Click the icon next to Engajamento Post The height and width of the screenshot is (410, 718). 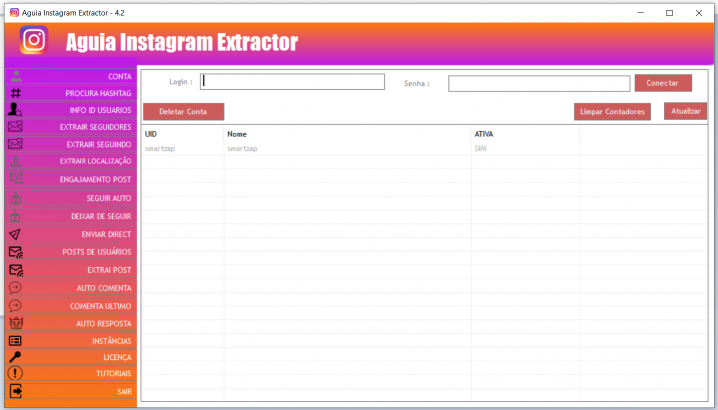16,178
